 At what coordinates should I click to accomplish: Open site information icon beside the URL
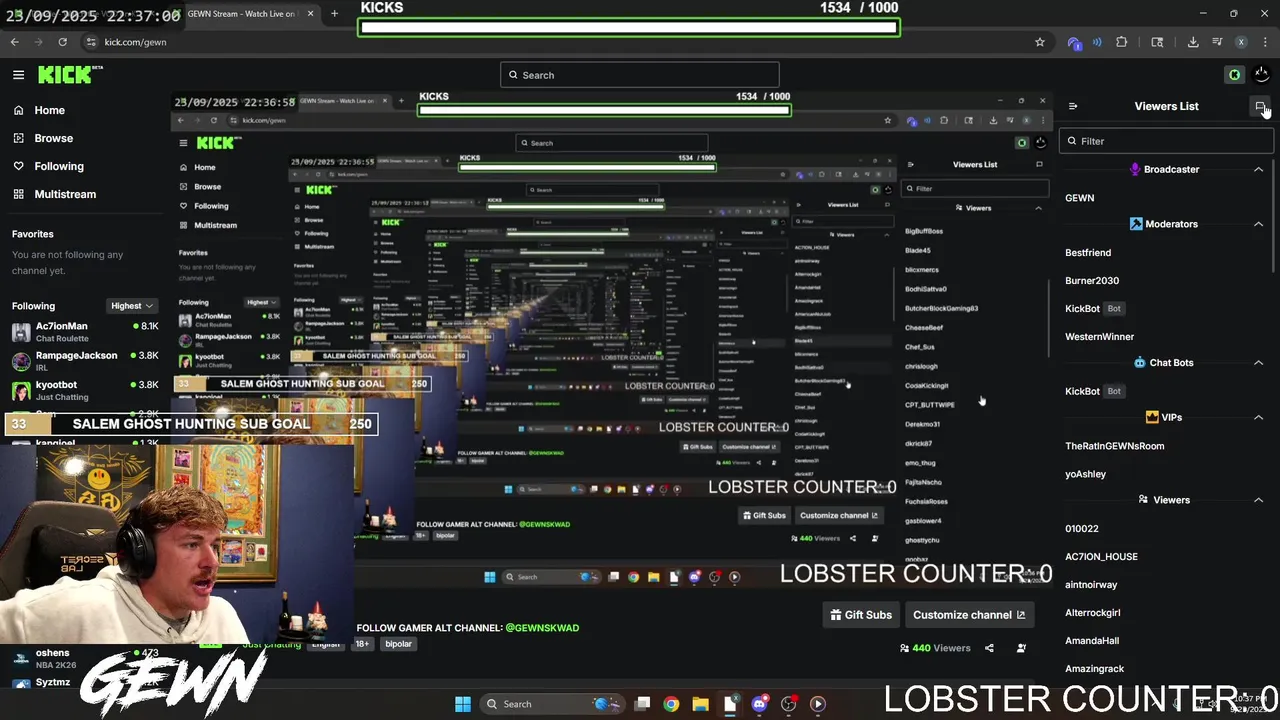coord(91,42)
